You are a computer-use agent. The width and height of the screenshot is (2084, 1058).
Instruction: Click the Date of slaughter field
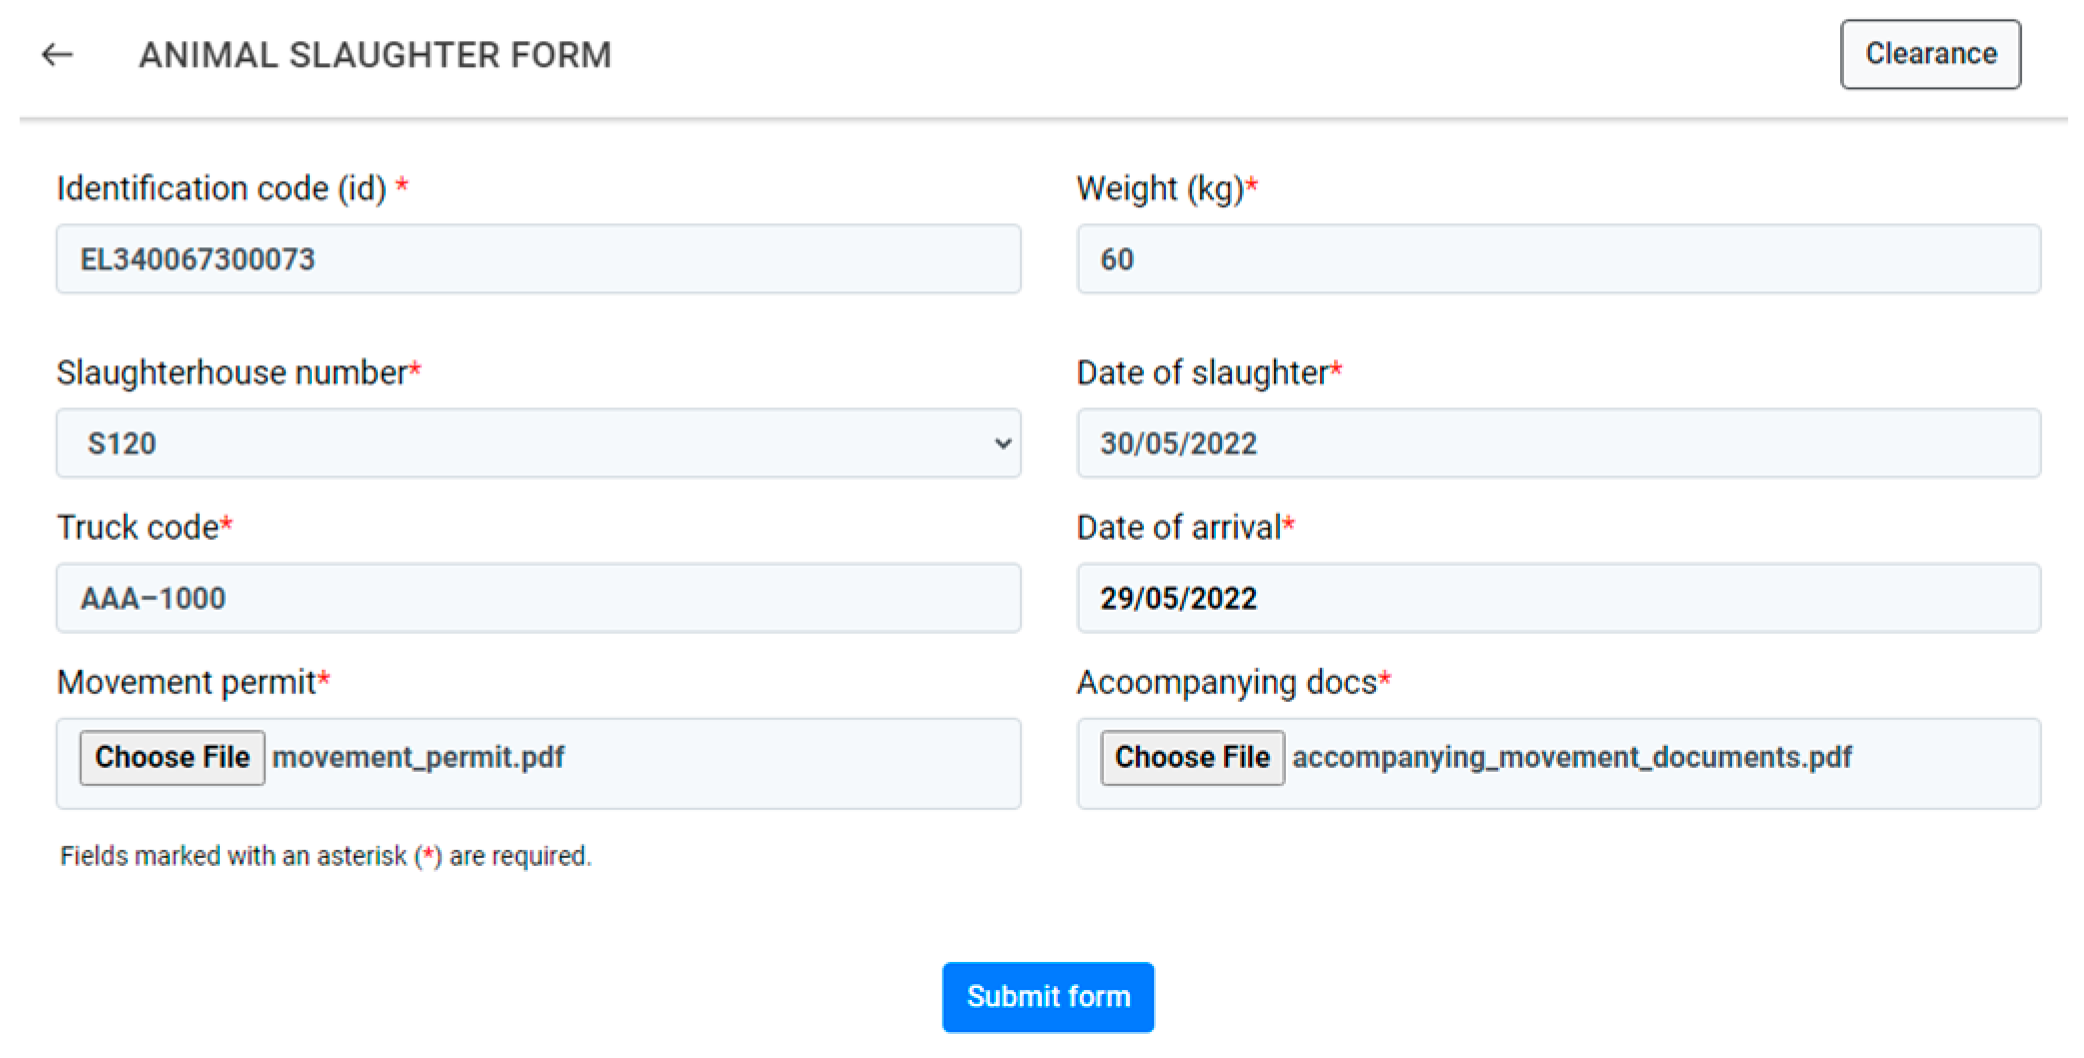click(x=1558, y=443)
